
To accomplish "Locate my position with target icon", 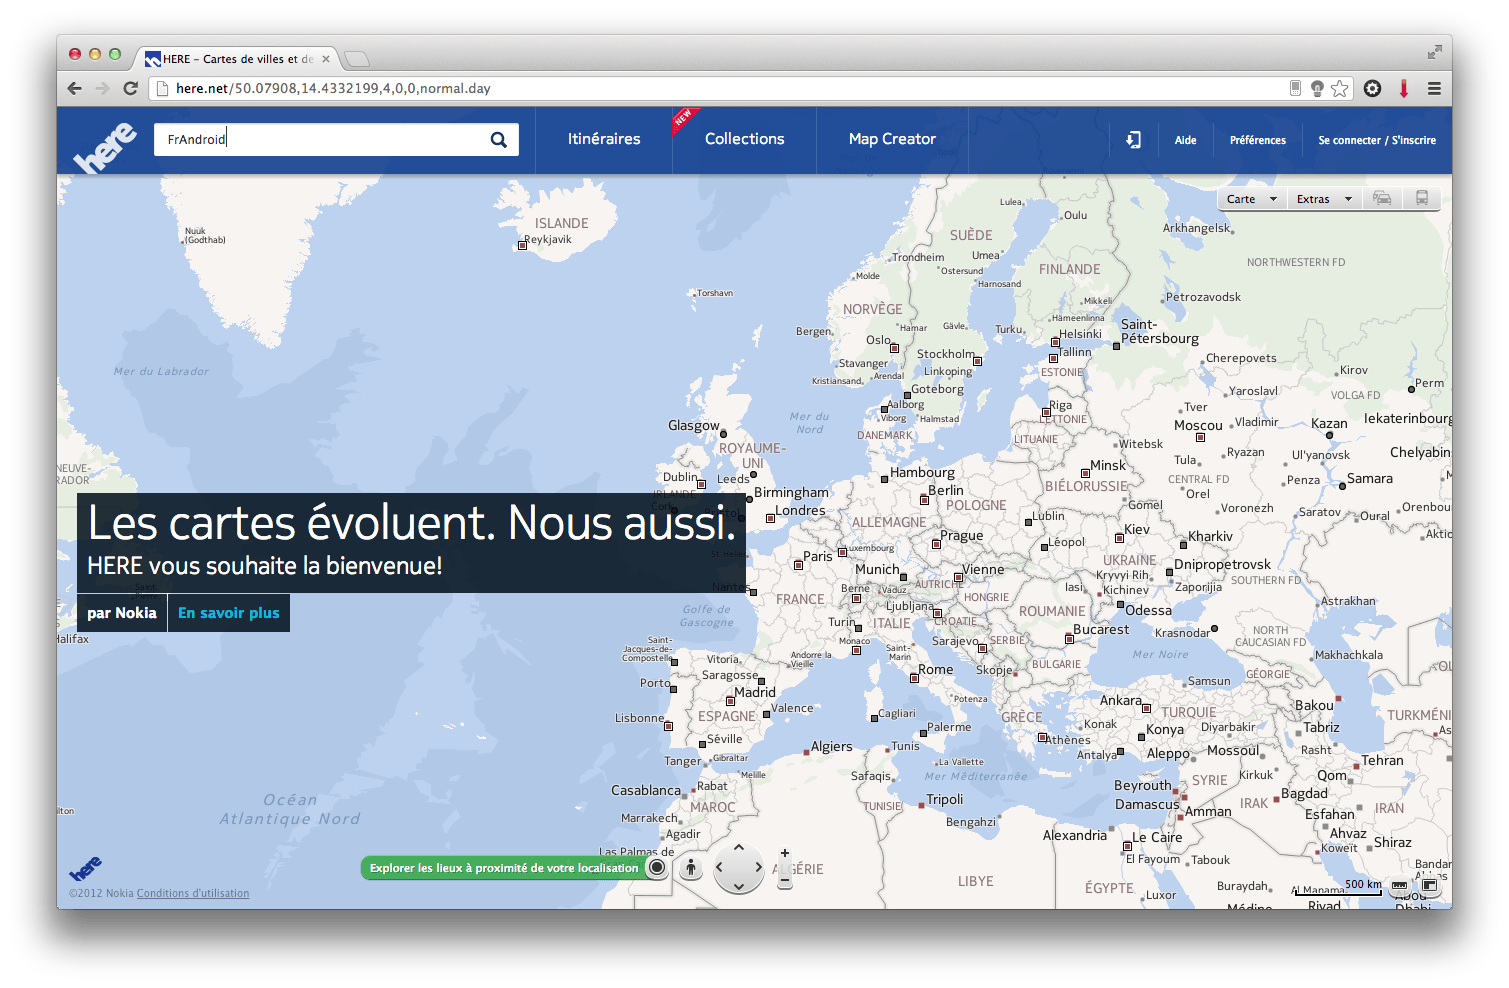I will (657, 867).
